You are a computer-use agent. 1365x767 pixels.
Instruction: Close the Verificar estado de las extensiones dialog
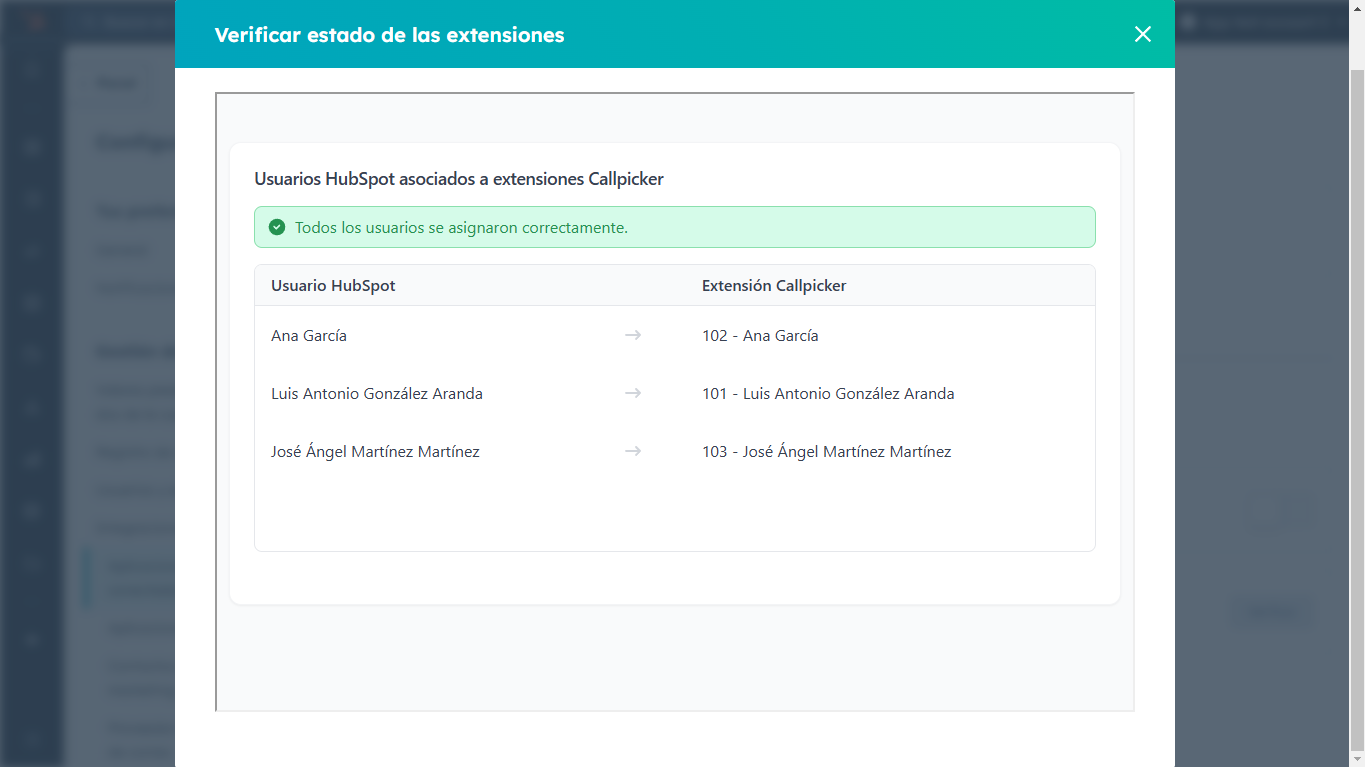[1143, 34]
